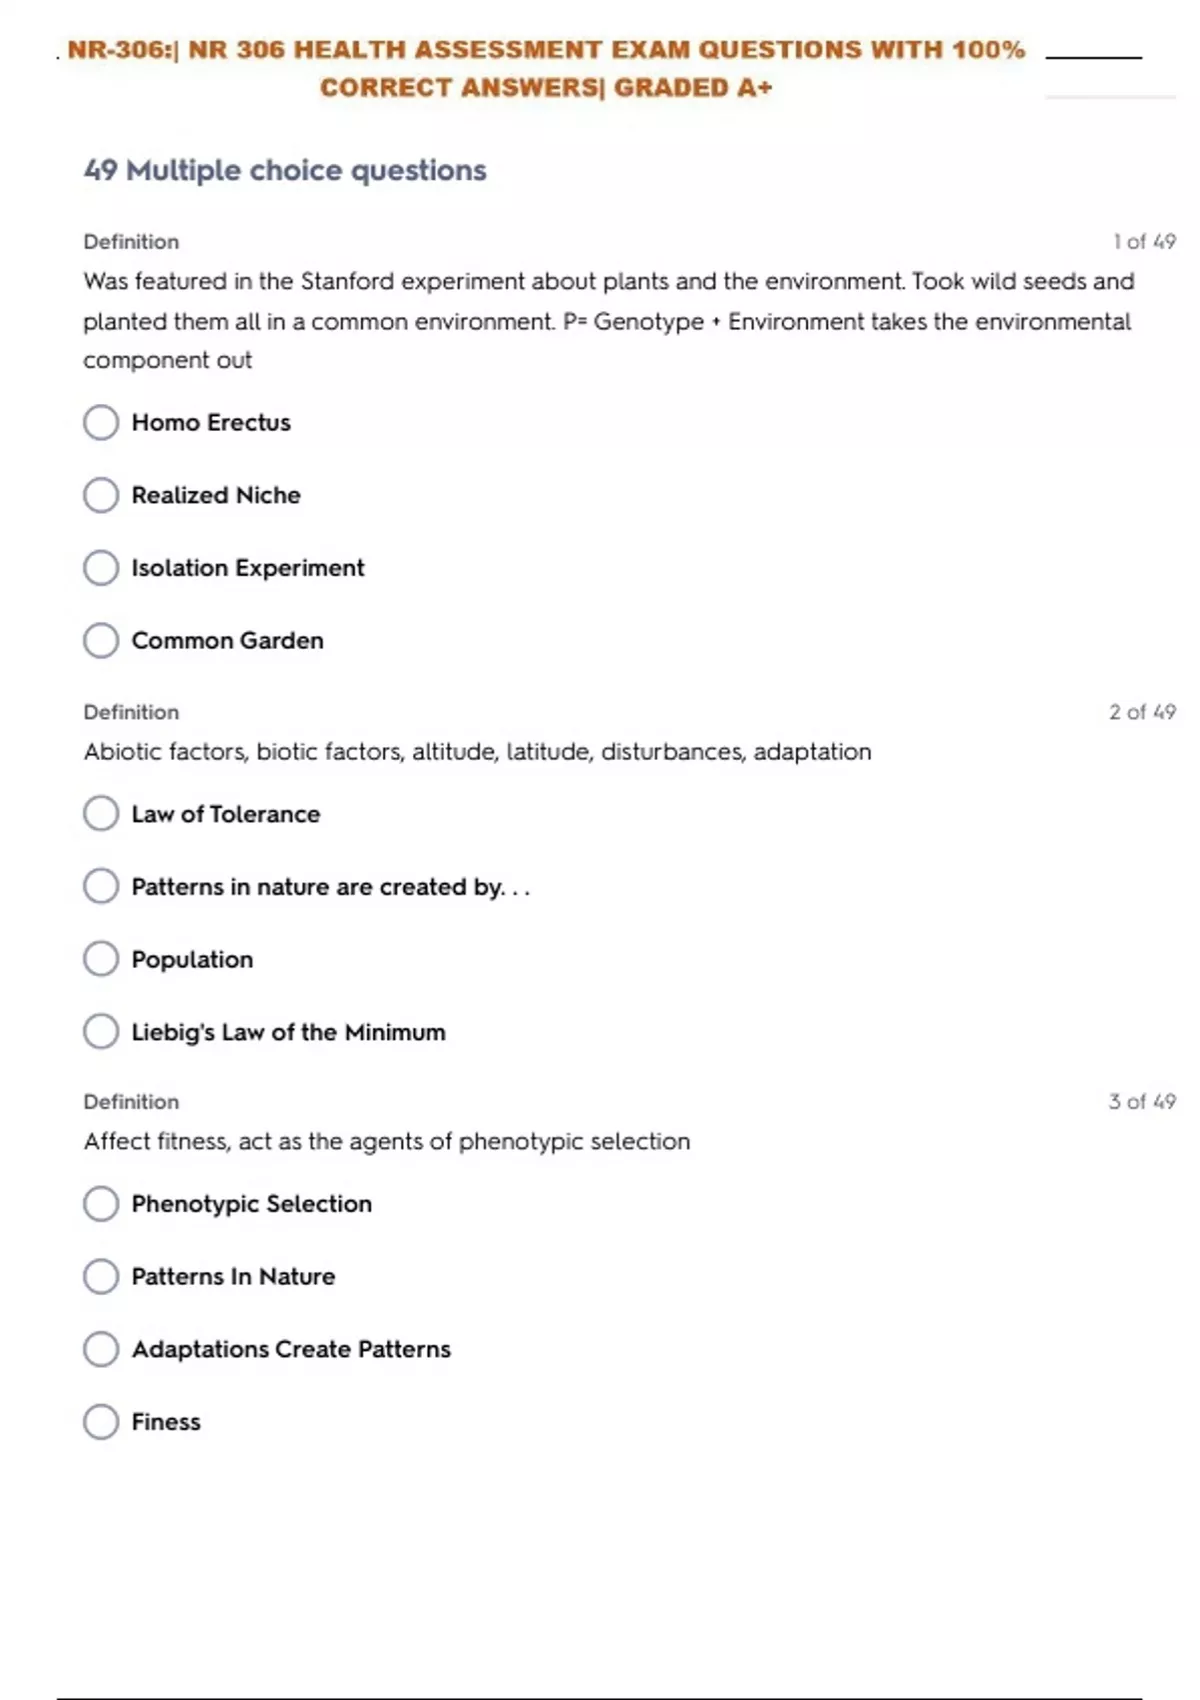Select Liebig's Law of the Minimum
This screenshot has height=1700, width=1200.
pyautogui.click(x=101, y=1031)
